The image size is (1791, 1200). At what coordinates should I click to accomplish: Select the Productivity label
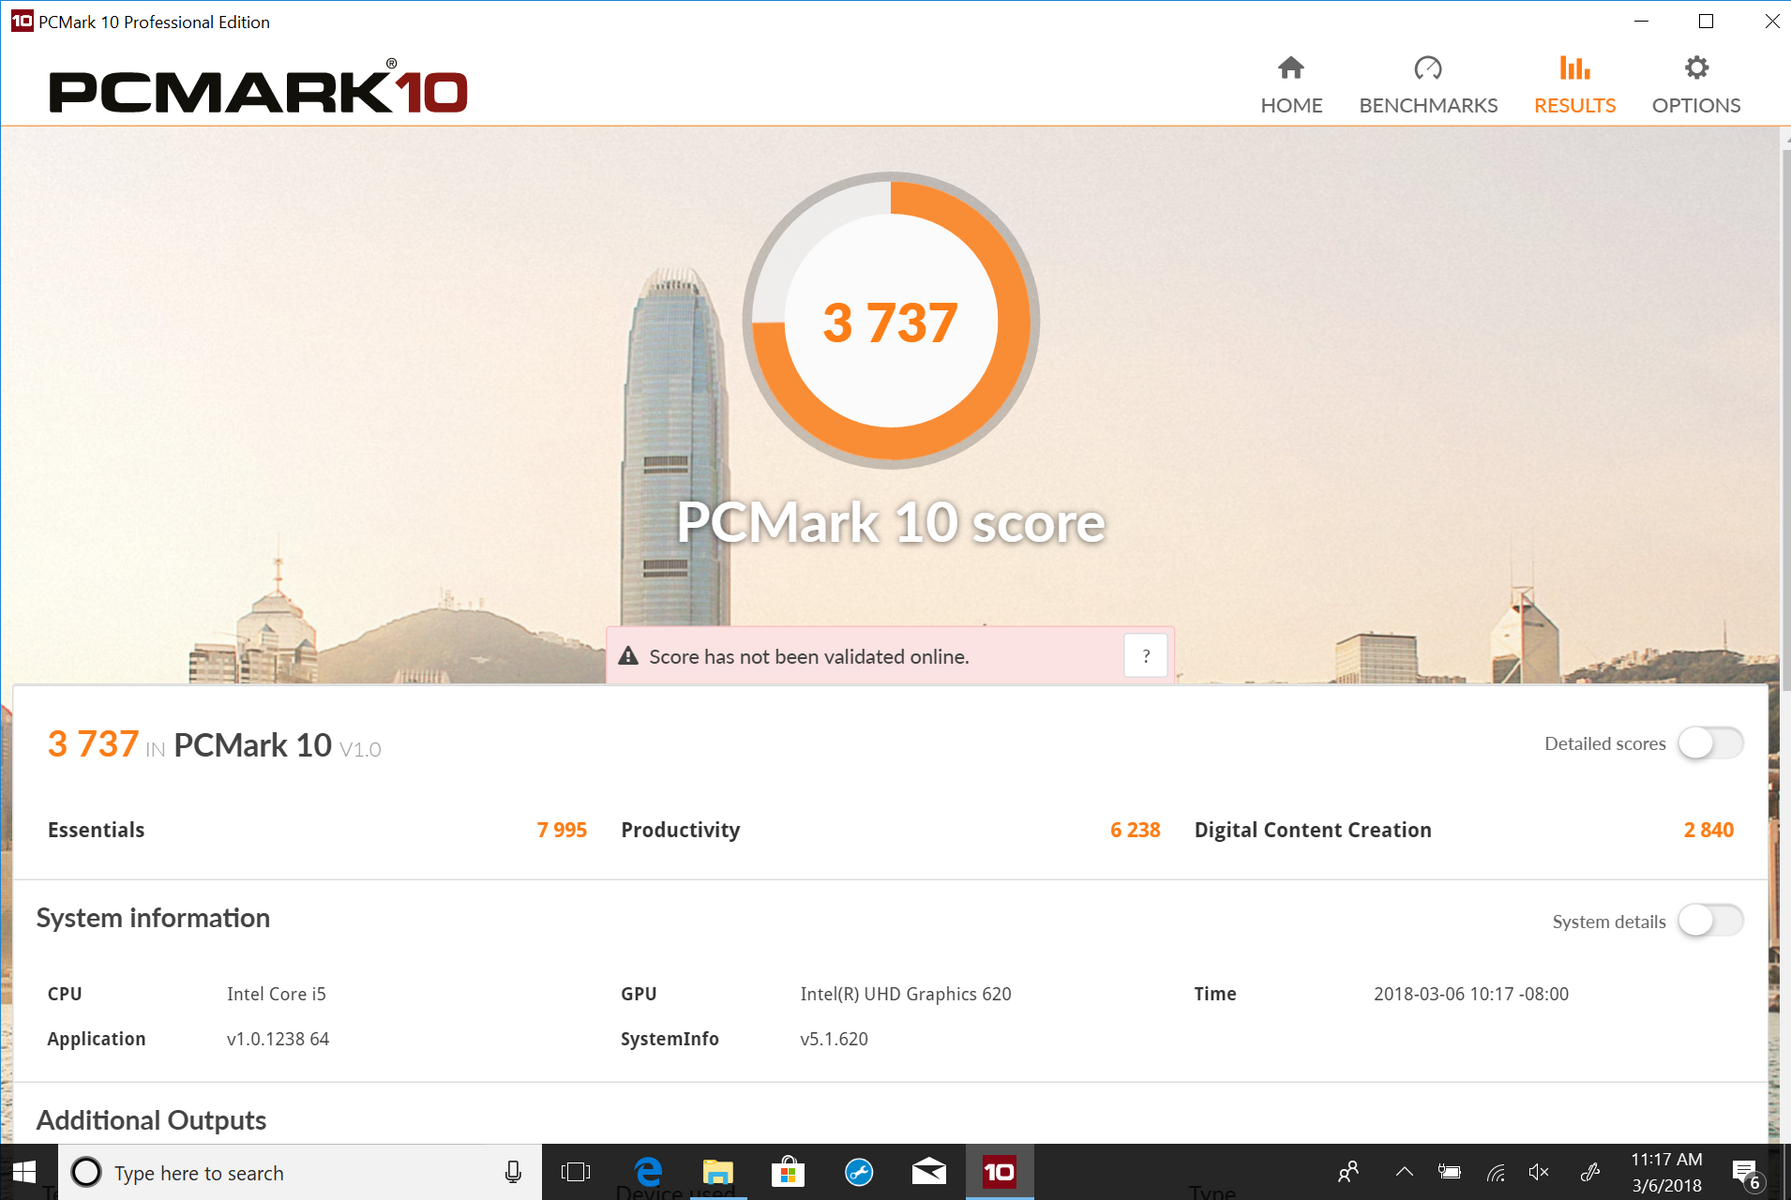pyautogui.click(x=680, y=830)
